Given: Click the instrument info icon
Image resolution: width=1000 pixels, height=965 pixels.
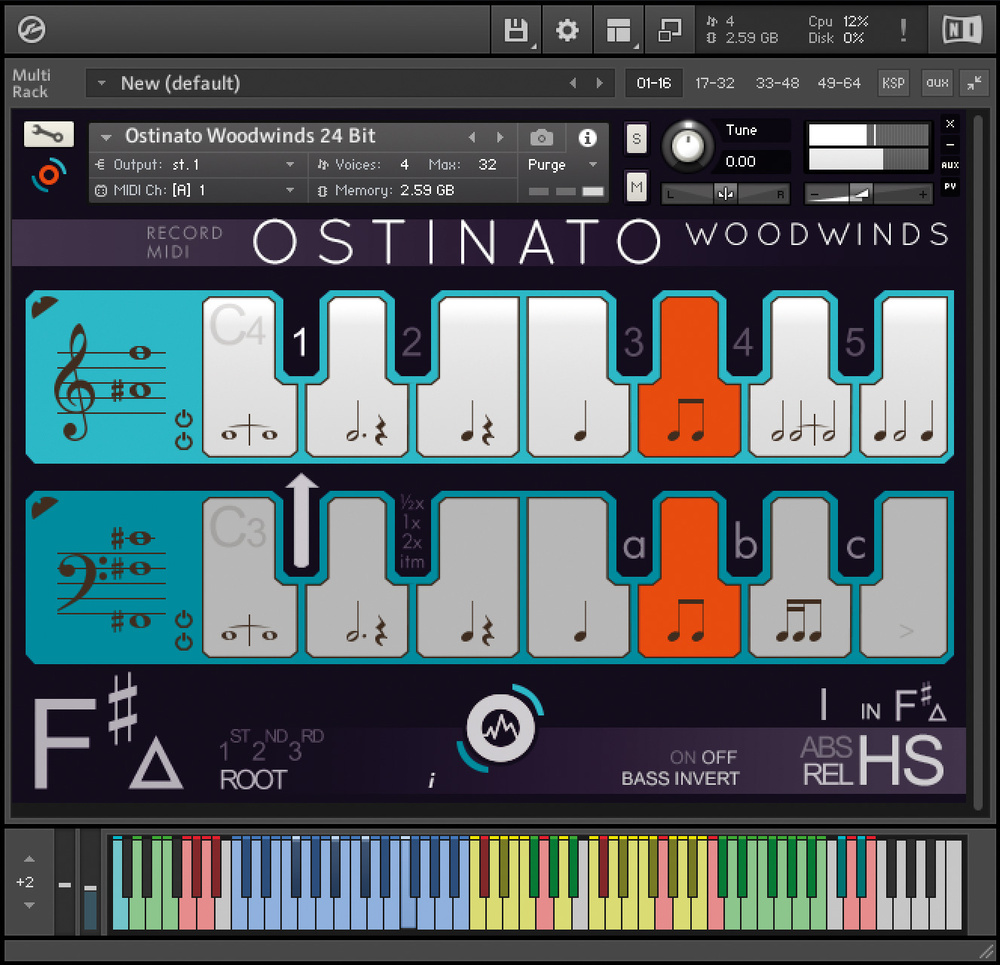Looking at the screenshot, I should click(x=588, y=137).
